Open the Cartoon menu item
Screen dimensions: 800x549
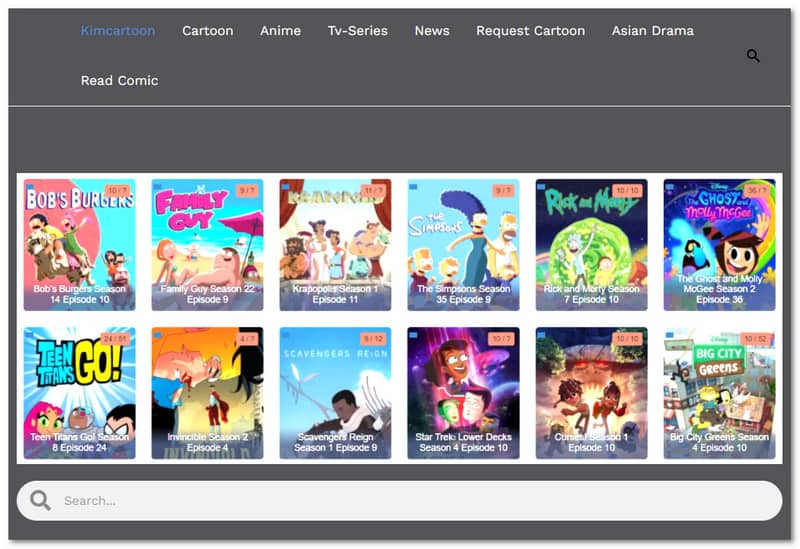coord(207,31)
